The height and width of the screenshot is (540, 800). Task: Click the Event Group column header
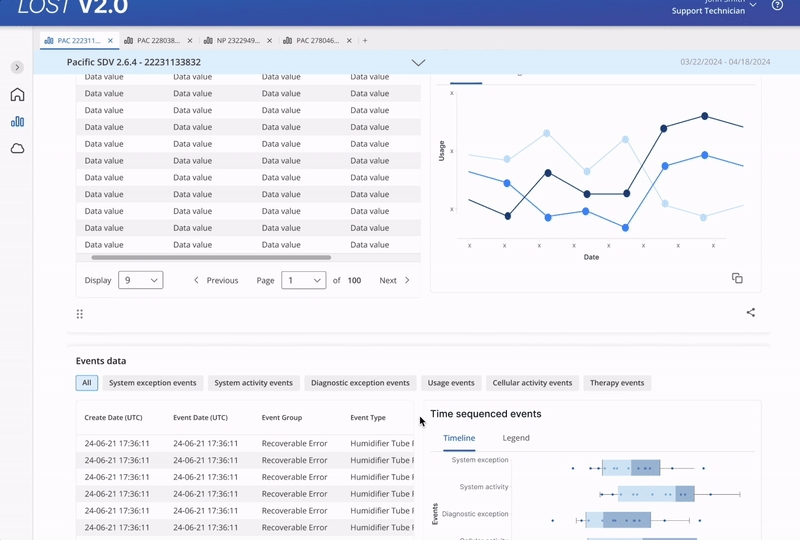click(282, 418)
